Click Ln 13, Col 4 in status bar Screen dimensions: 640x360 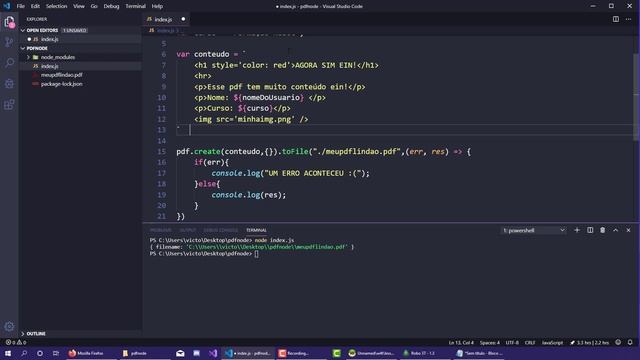pos(461,342)
